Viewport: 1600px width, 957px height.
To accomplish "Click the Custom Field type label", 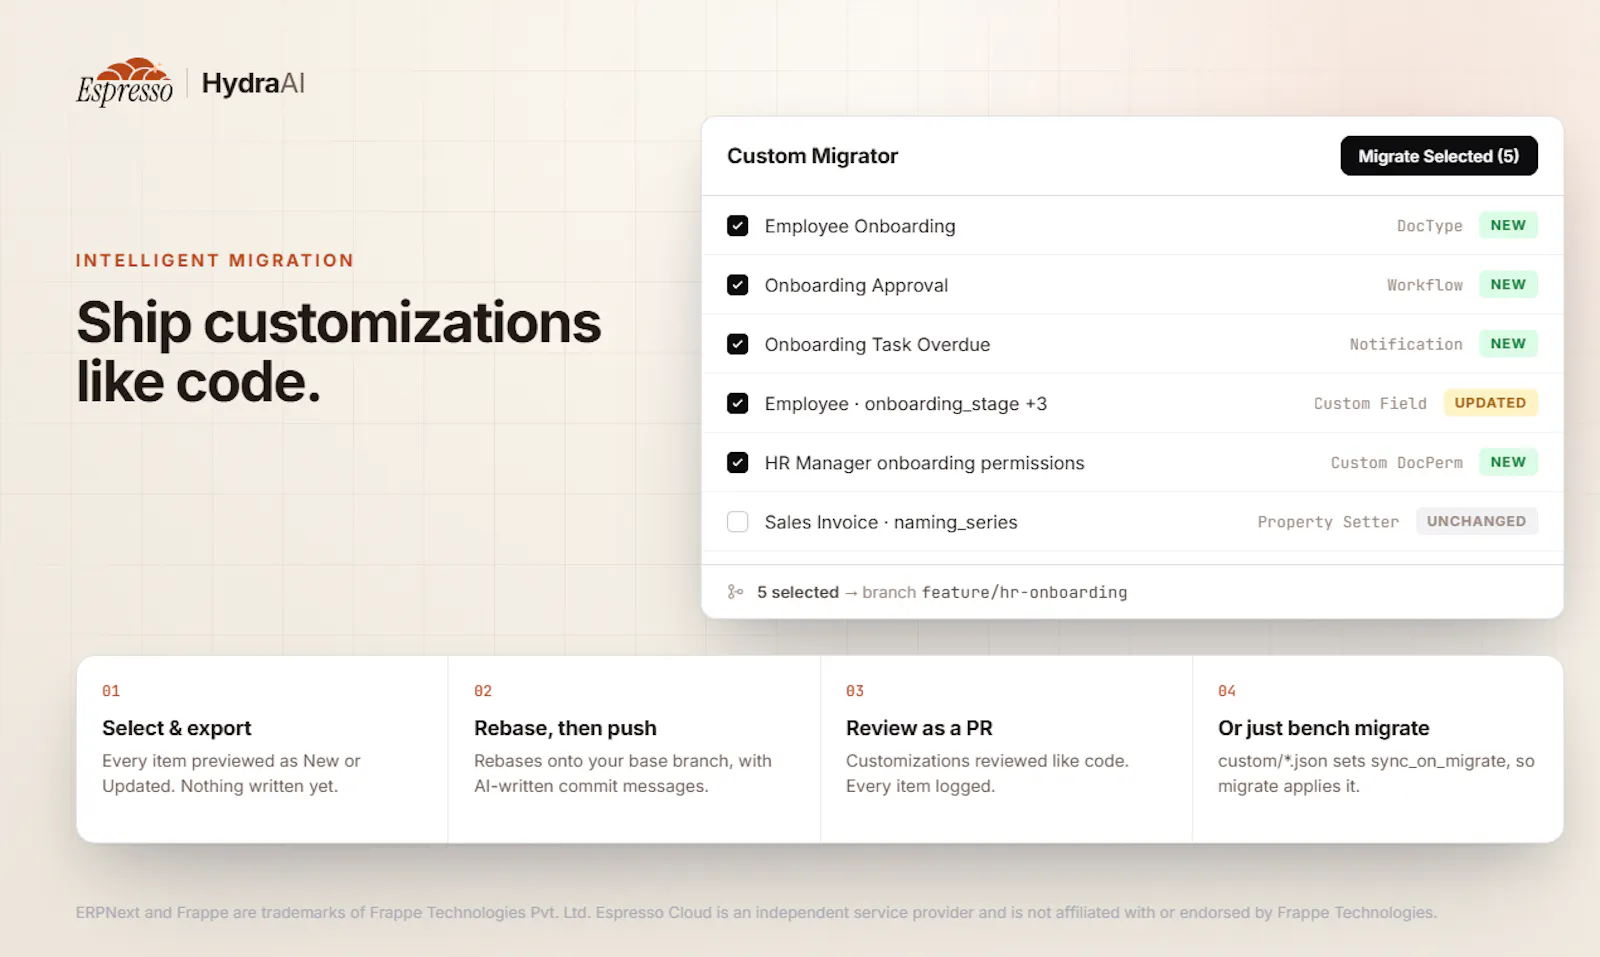I will (1370, 403).
